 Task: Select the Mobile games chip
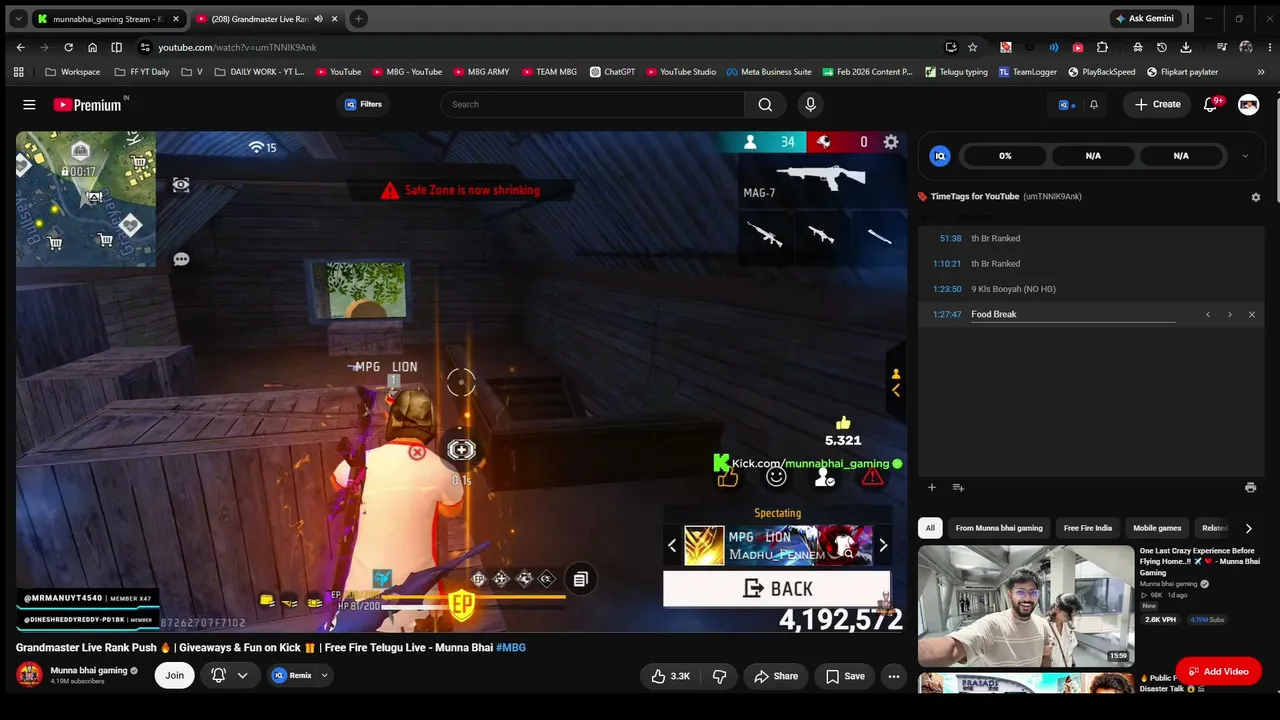coord(1157,528)
